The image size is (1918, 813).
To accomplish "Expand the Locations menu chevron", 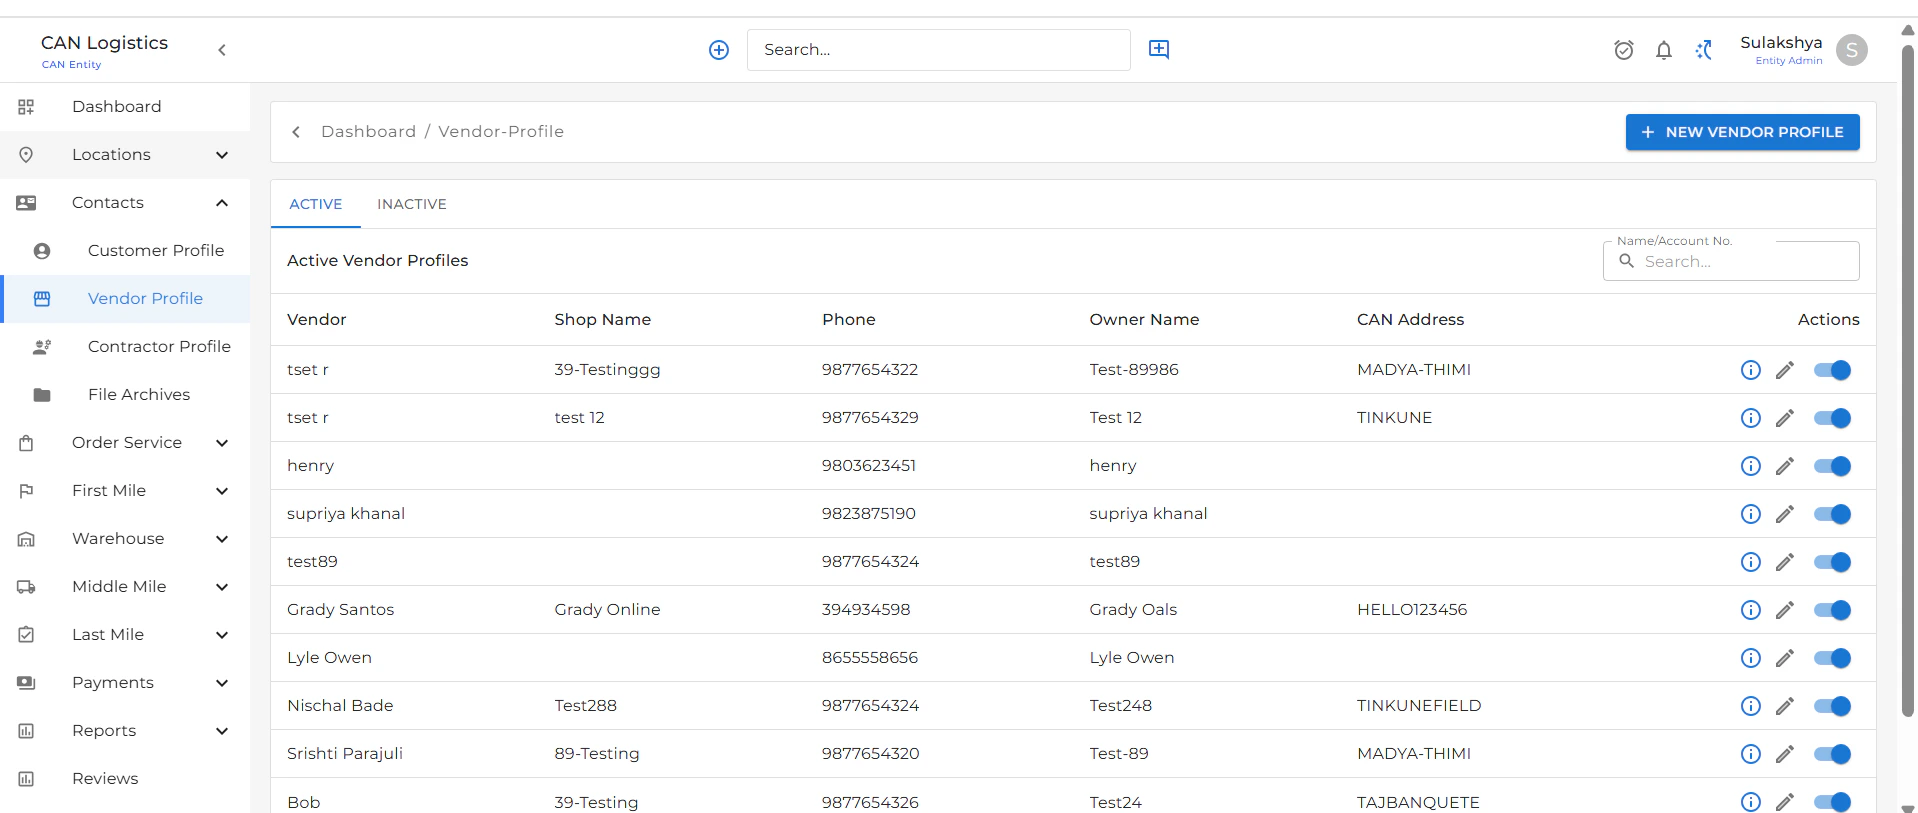I will tap(222, 155).
